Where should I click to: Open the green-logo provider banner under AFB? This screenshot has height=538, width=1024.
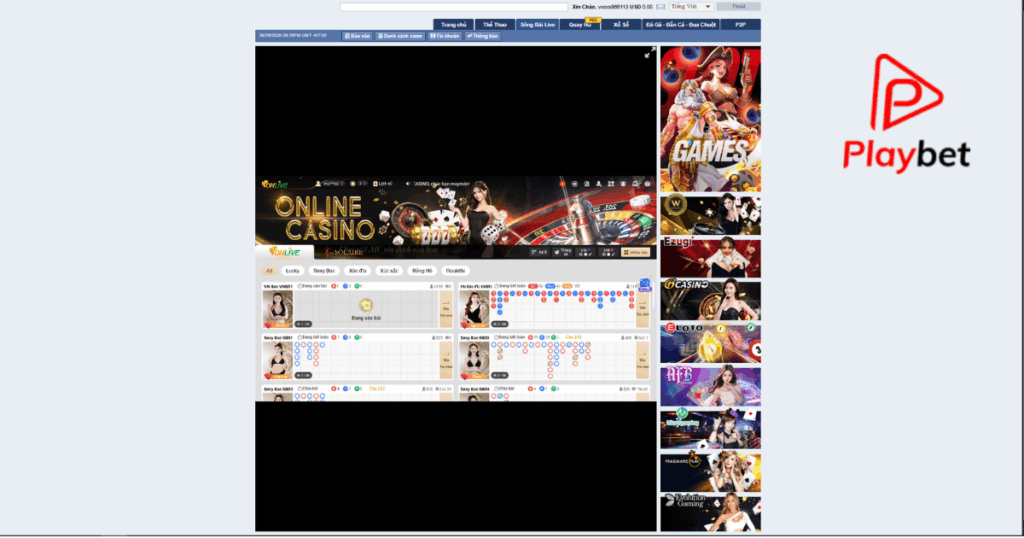pos(711,429)
